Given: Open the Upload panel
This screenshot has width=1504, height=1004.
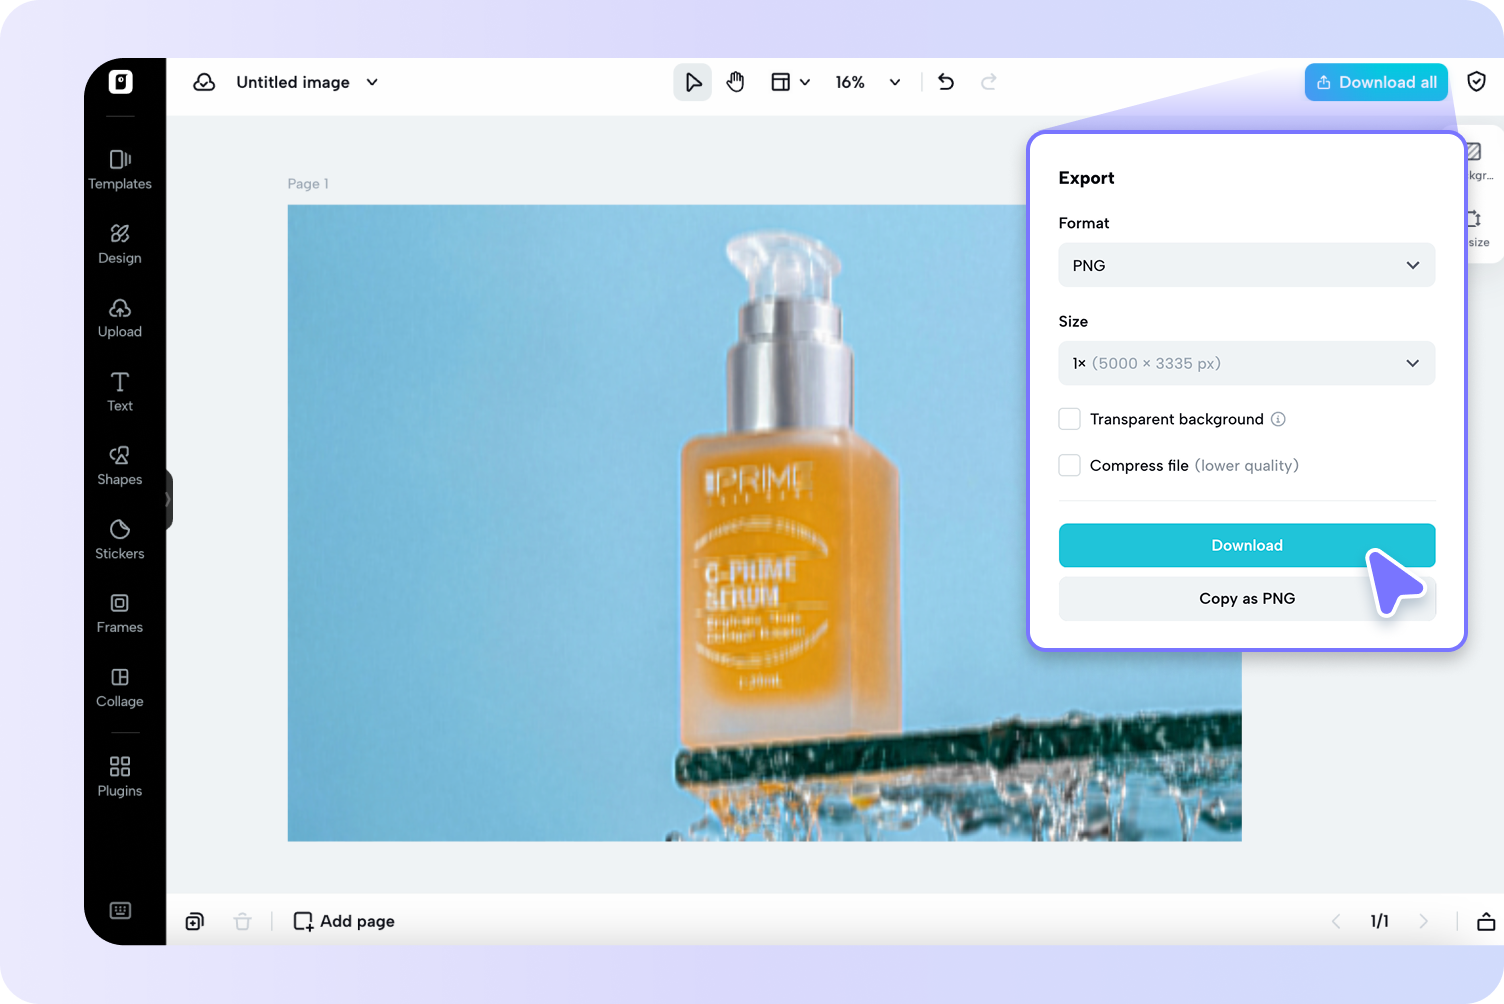Looking at the screenshot, I should [x=120, y=318].
